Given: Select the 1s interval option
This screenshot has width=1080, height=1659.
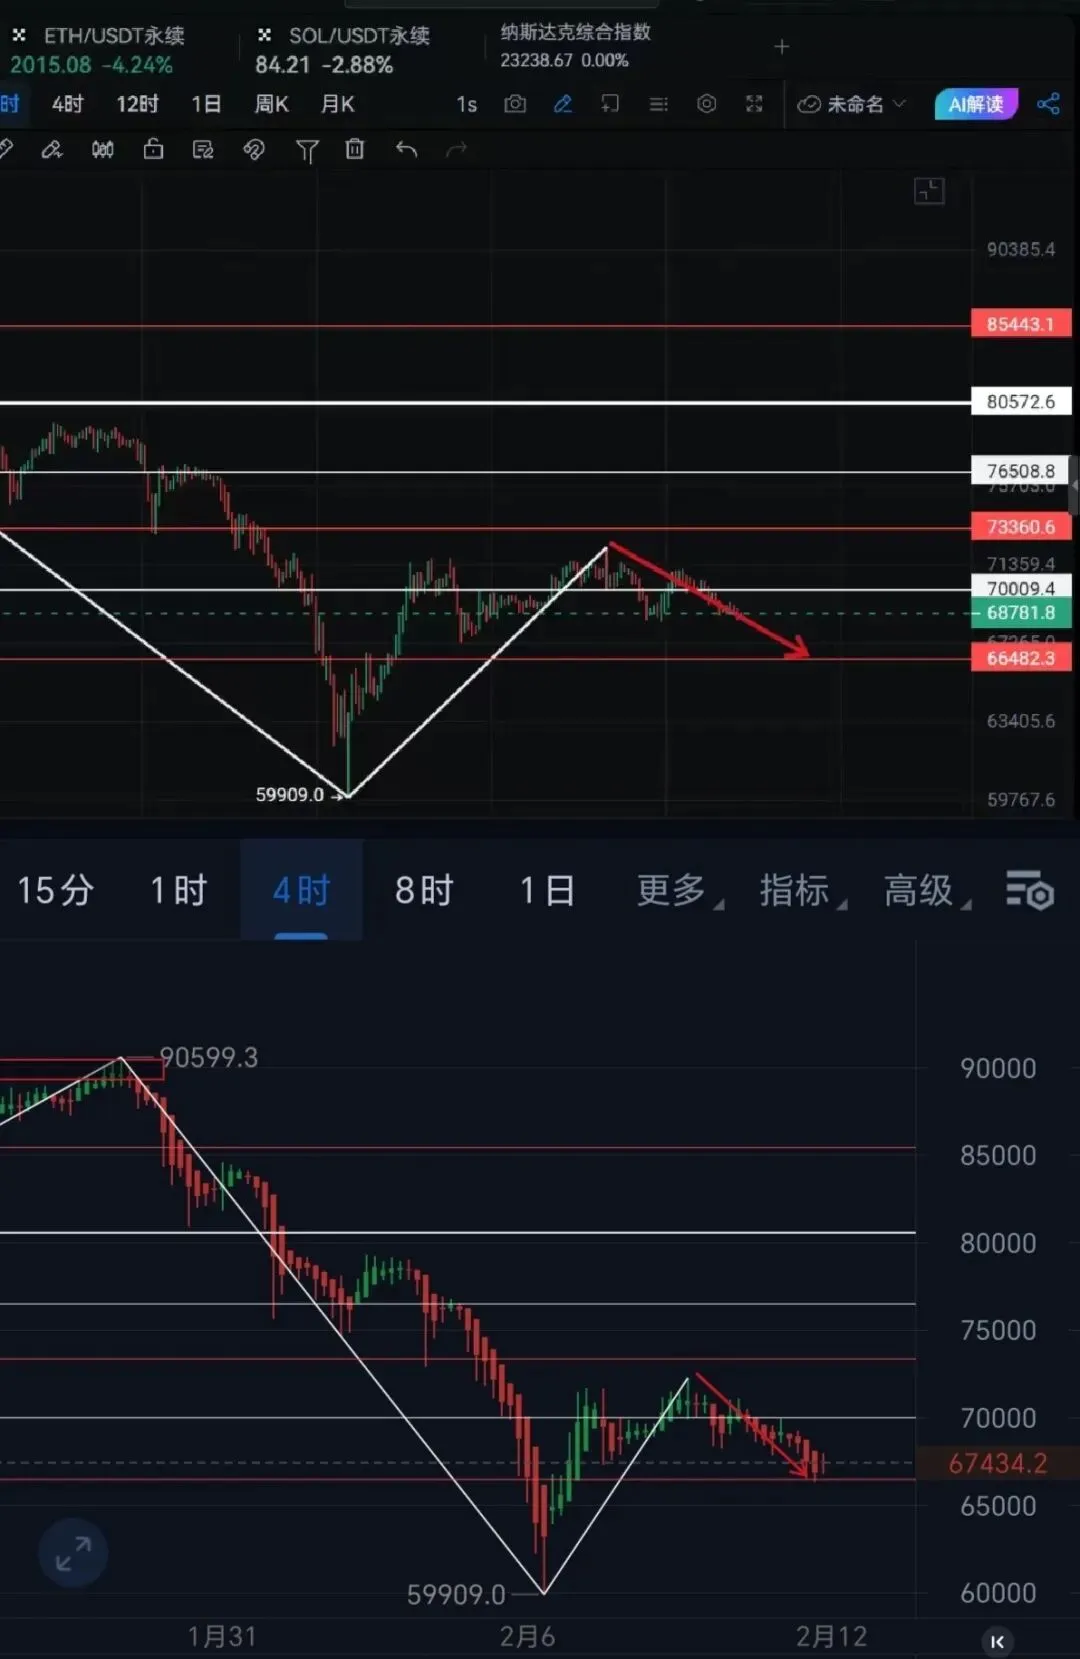Looking at the screenshot, I should 466,105.
